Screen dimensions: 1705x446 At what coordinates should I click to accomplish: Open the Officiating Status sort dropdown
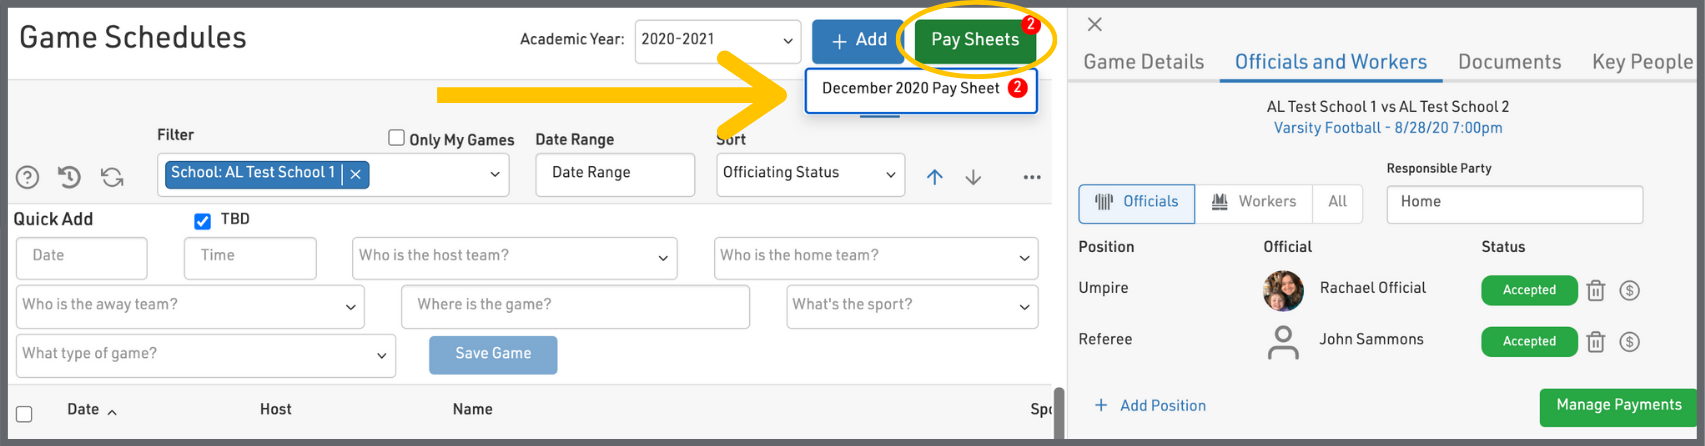tap(810, 173)
